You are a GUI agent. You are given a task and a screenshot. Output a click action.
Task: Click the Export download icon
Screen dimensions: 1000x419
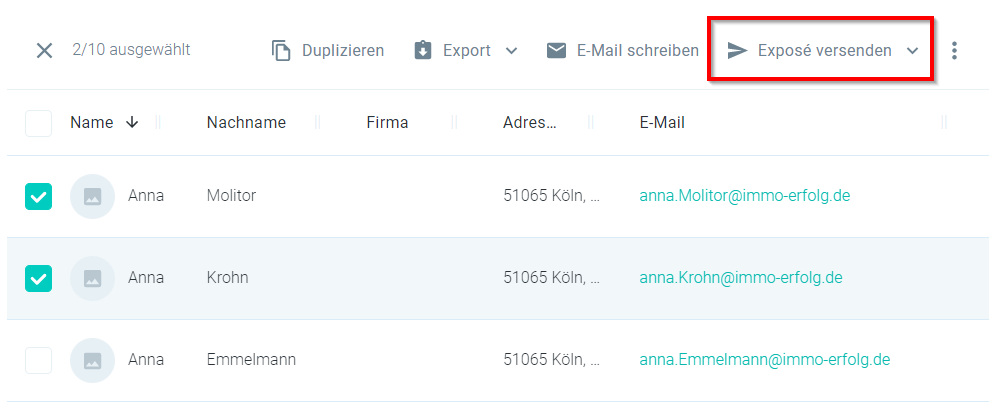click(423, 50)
